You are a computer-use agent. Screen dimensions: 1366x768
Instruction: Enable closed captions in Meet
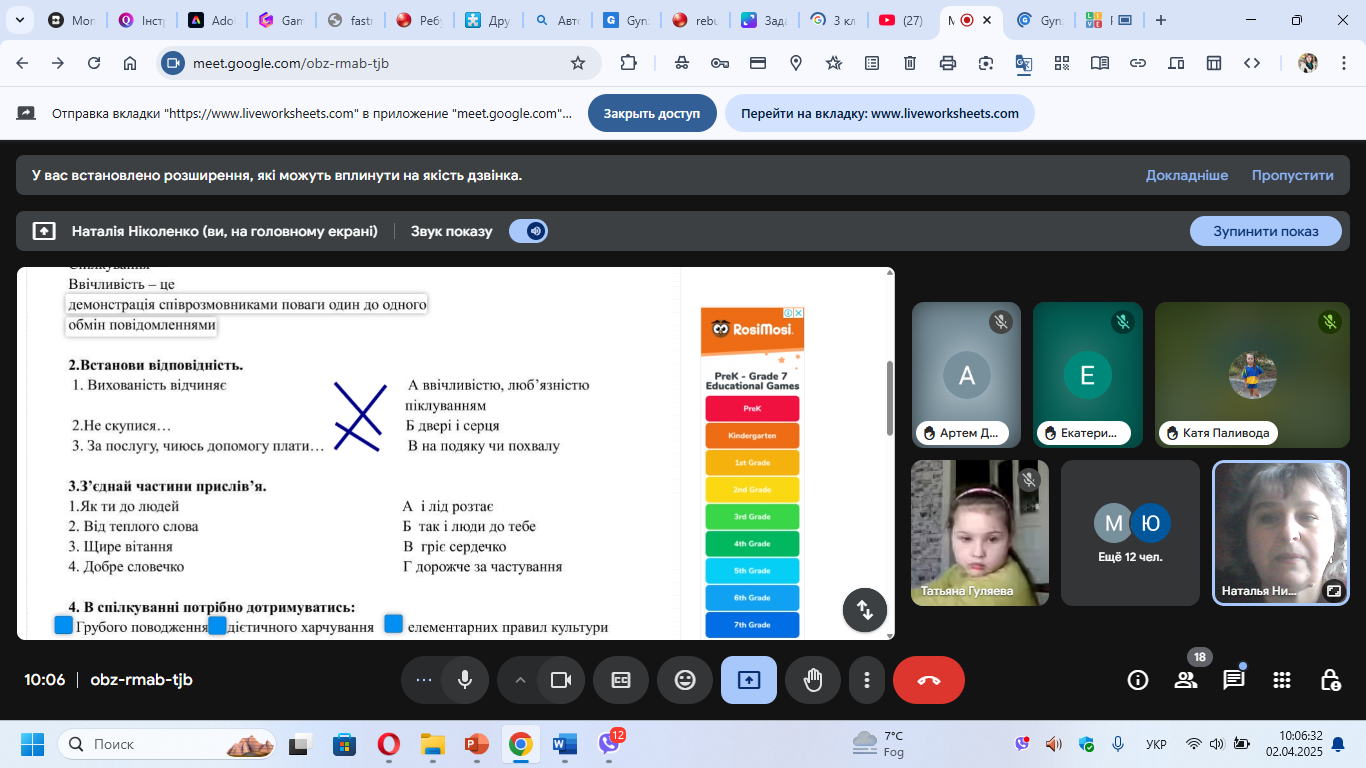tap(621, 680)
